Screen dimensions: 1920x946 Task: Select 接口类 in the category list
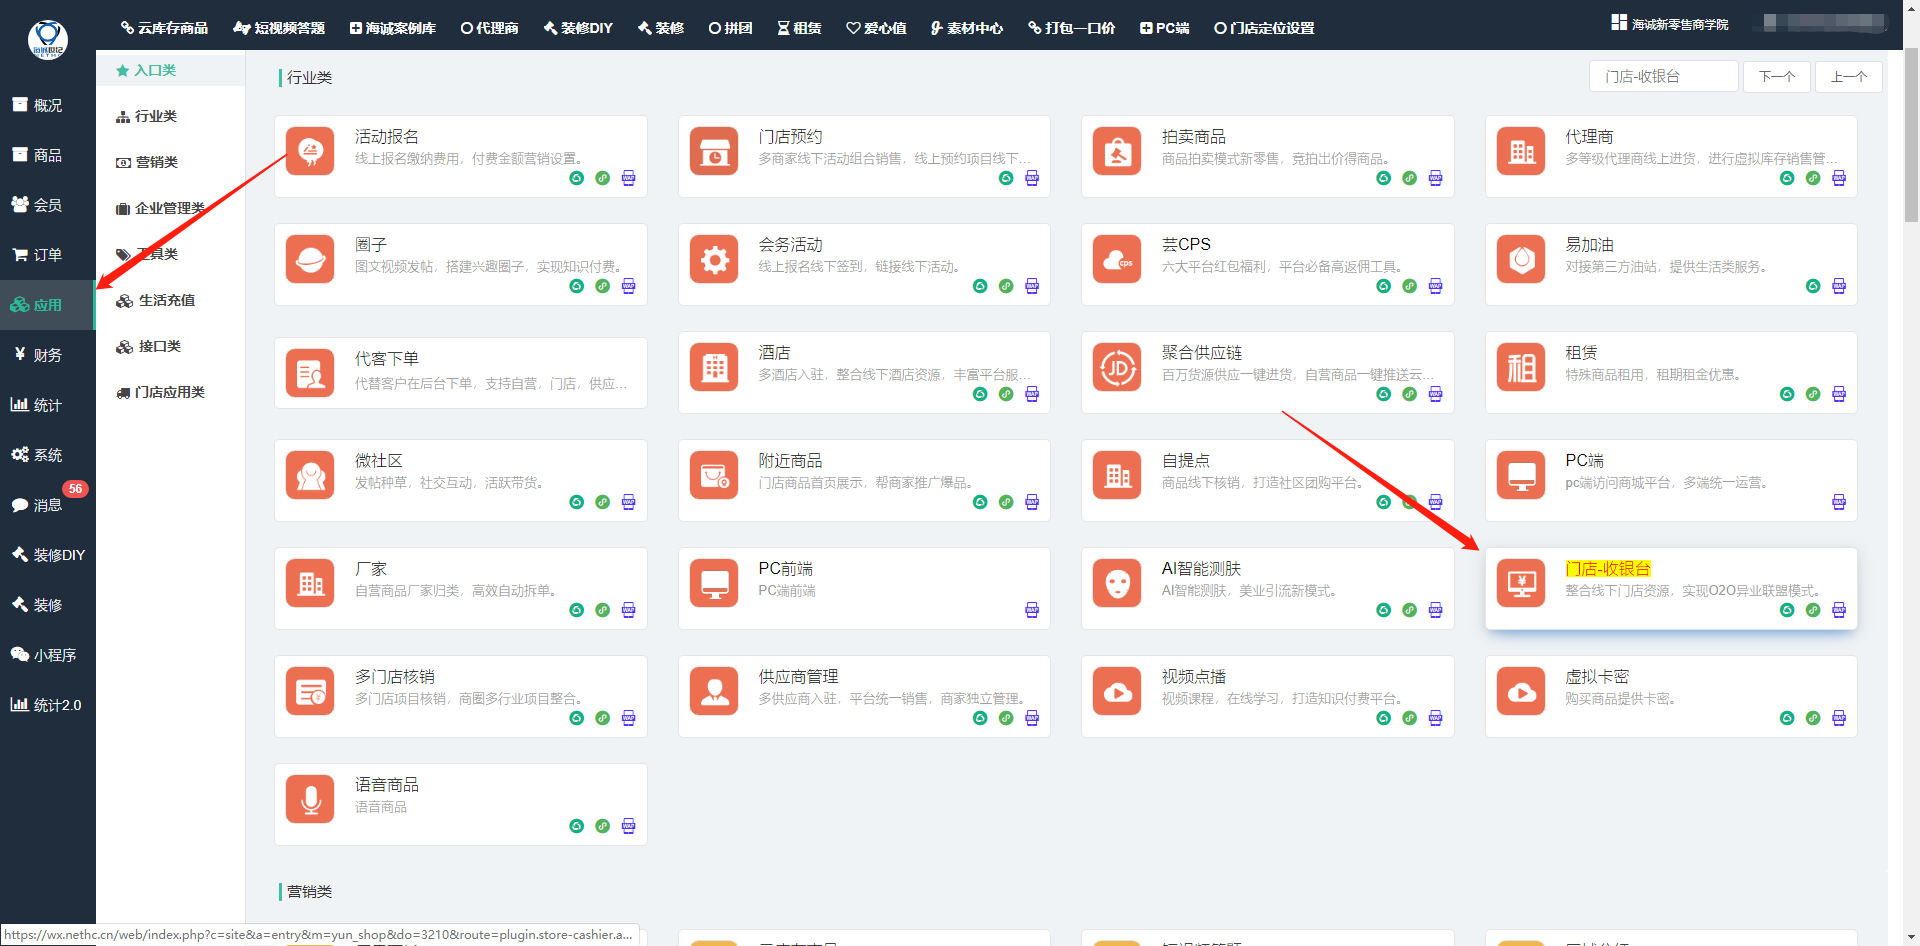point(148,346)
